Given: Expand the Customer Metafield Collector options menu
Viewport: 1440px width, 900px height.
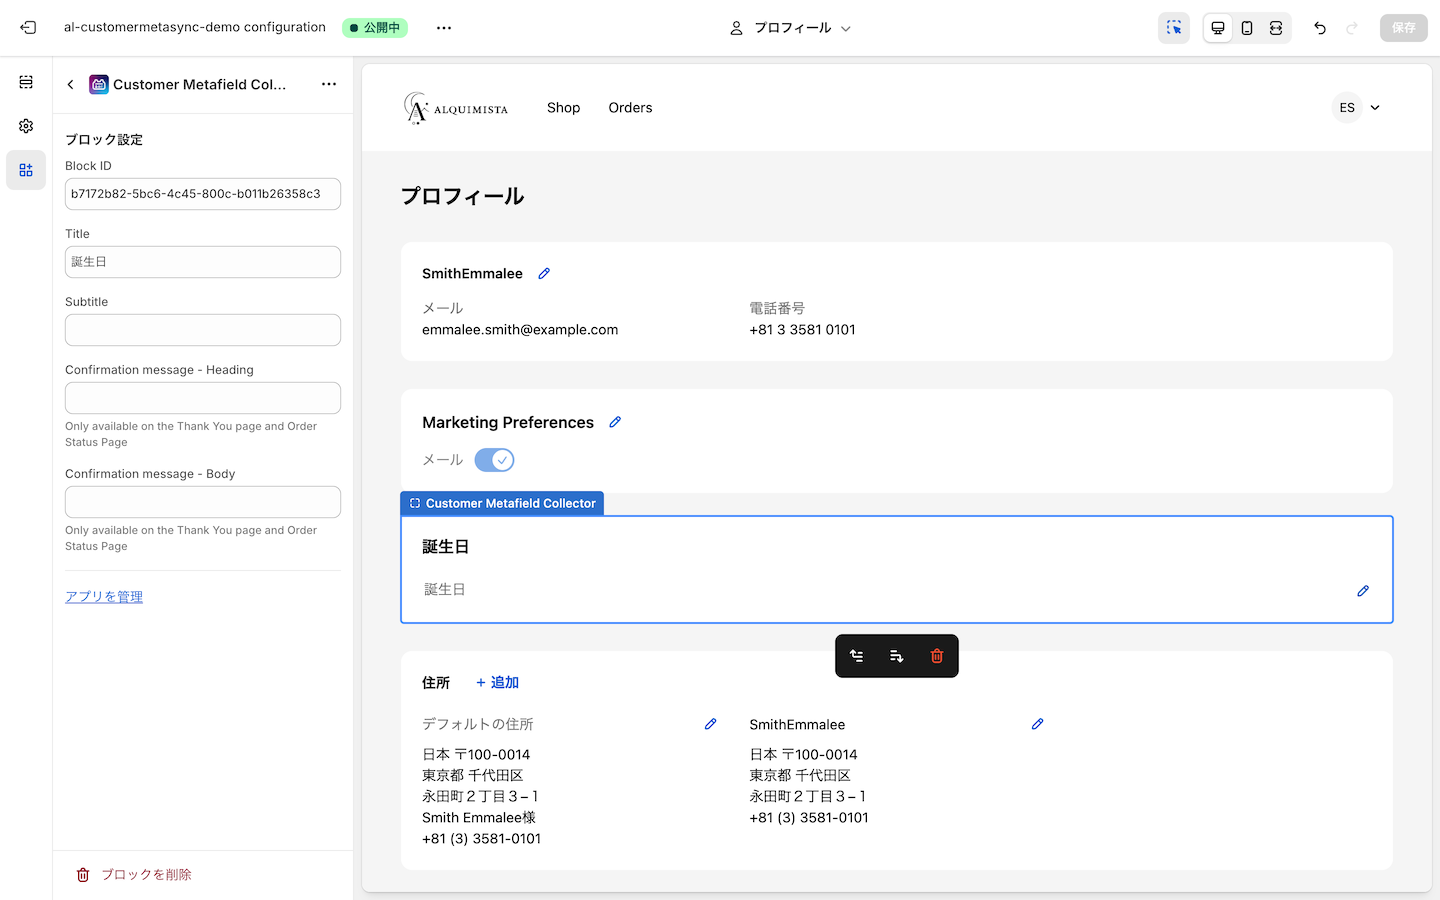Looking at the screenshot, I should pos(329,84).
